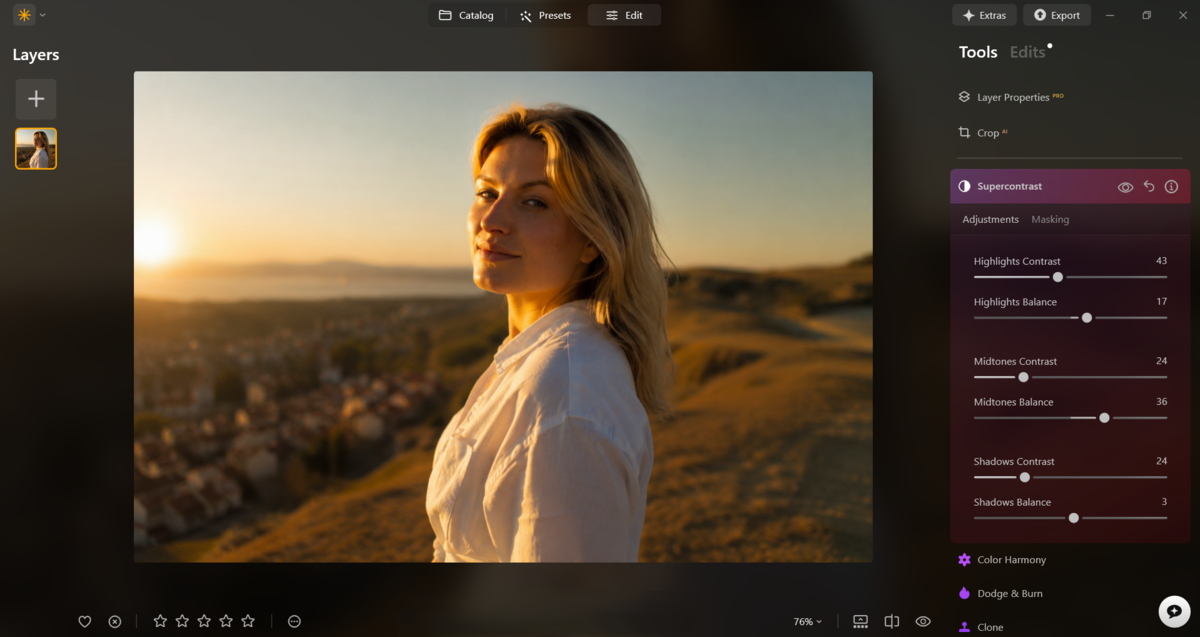The image size is (1200, 637).
Task: Open Layer Properties tool
Action: pos(1011,97)
